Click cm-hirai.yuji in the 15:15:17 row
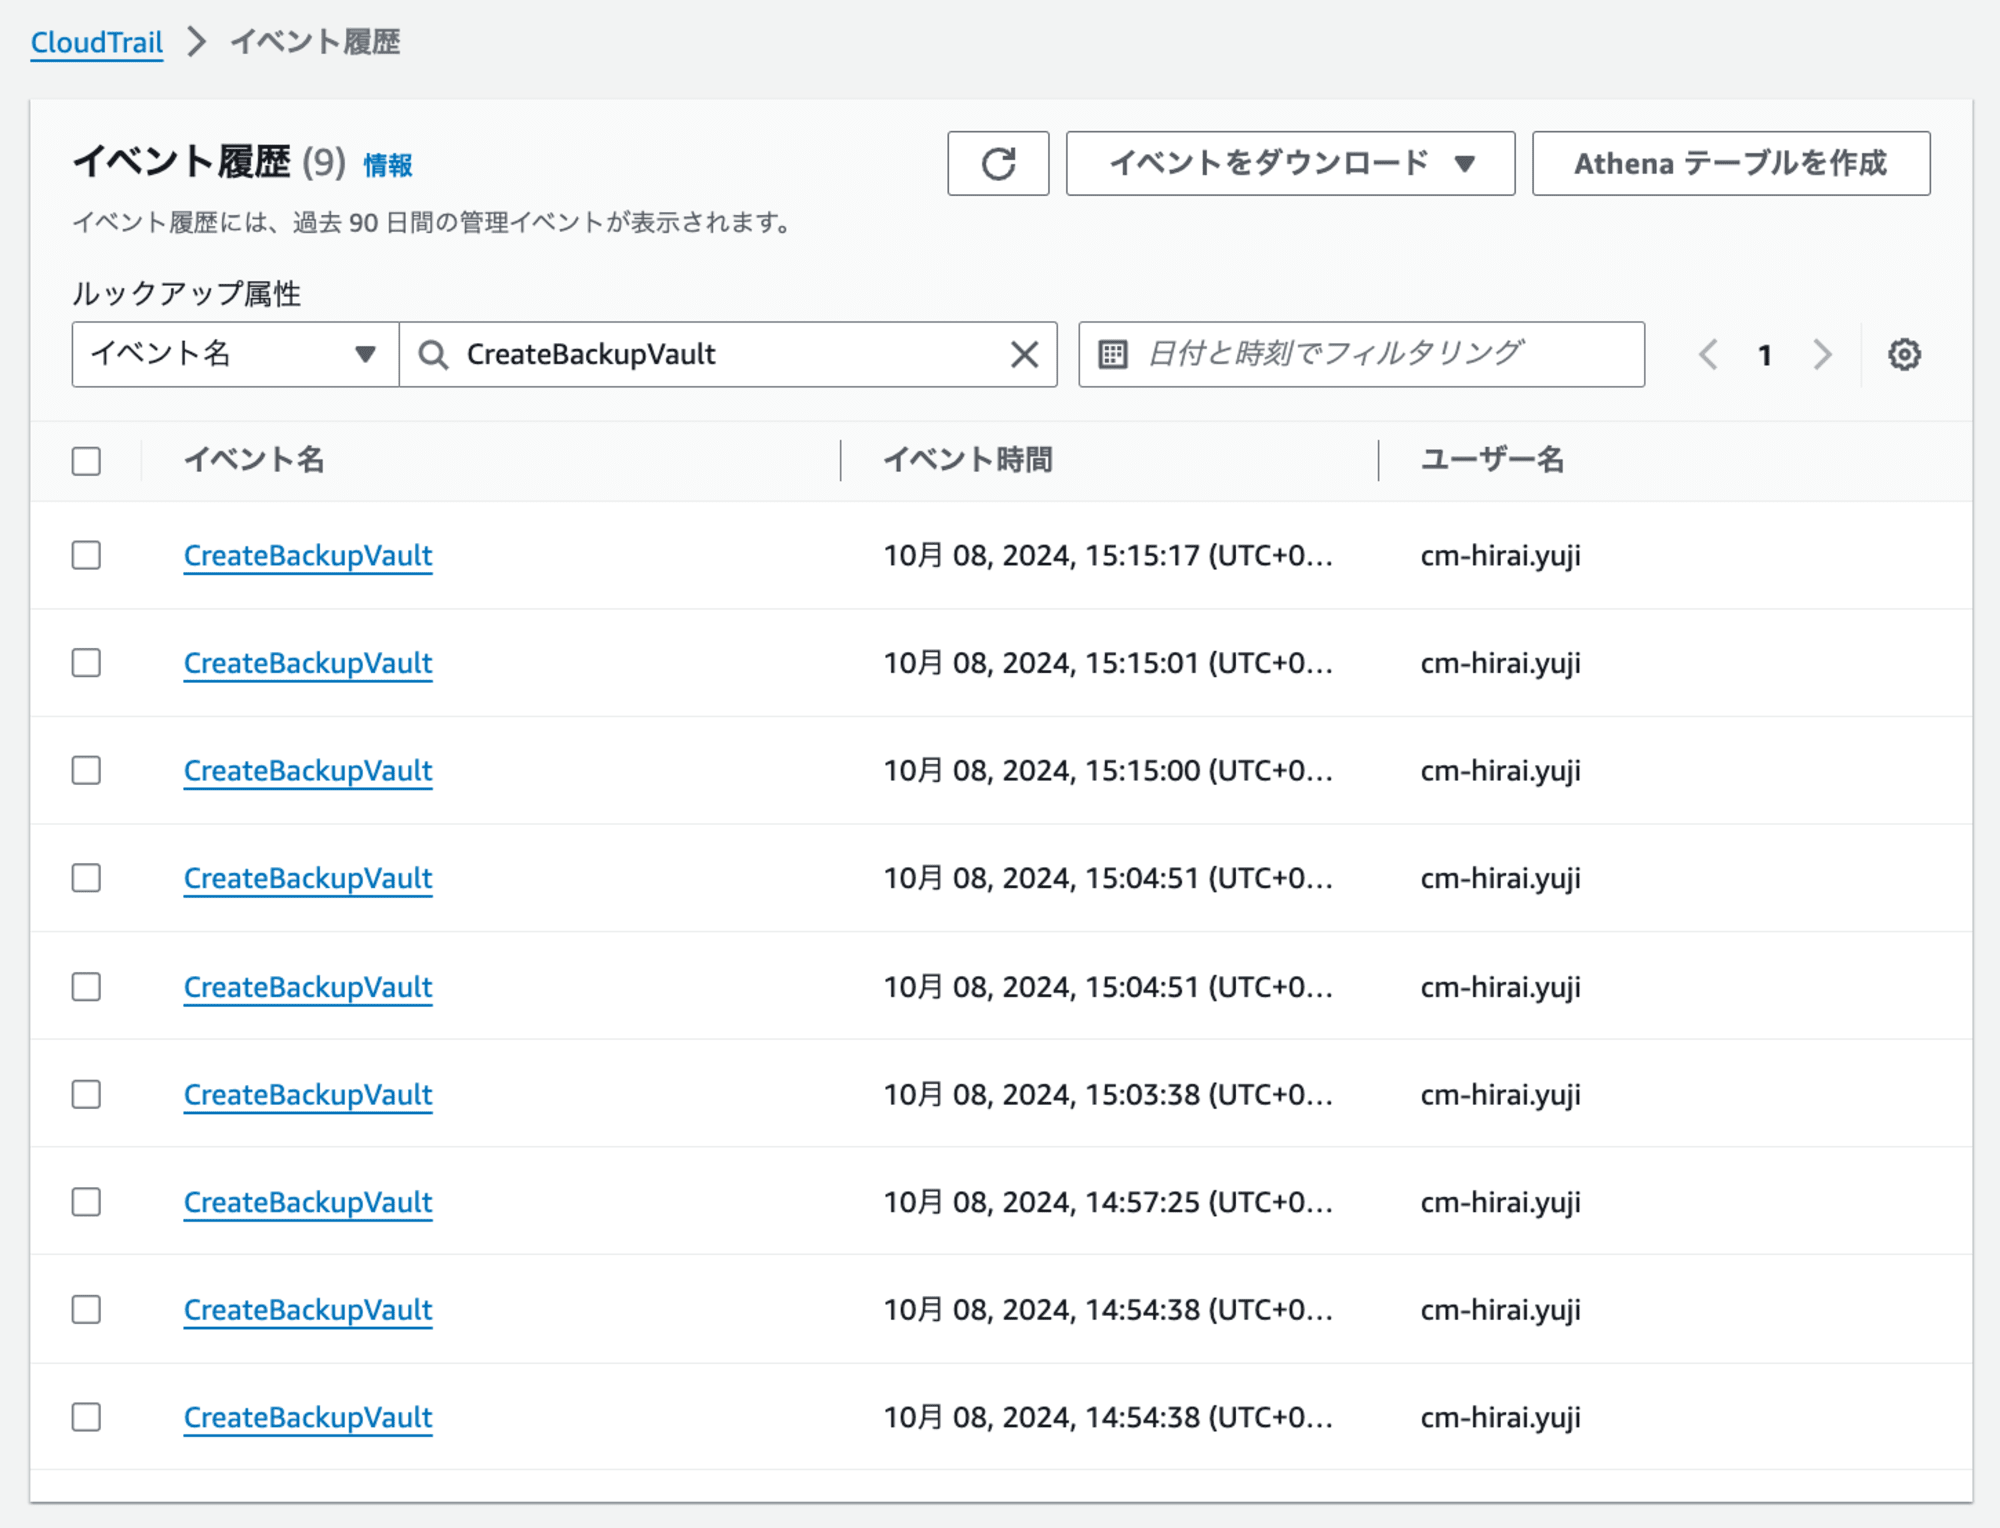 tap(1501, 556)
